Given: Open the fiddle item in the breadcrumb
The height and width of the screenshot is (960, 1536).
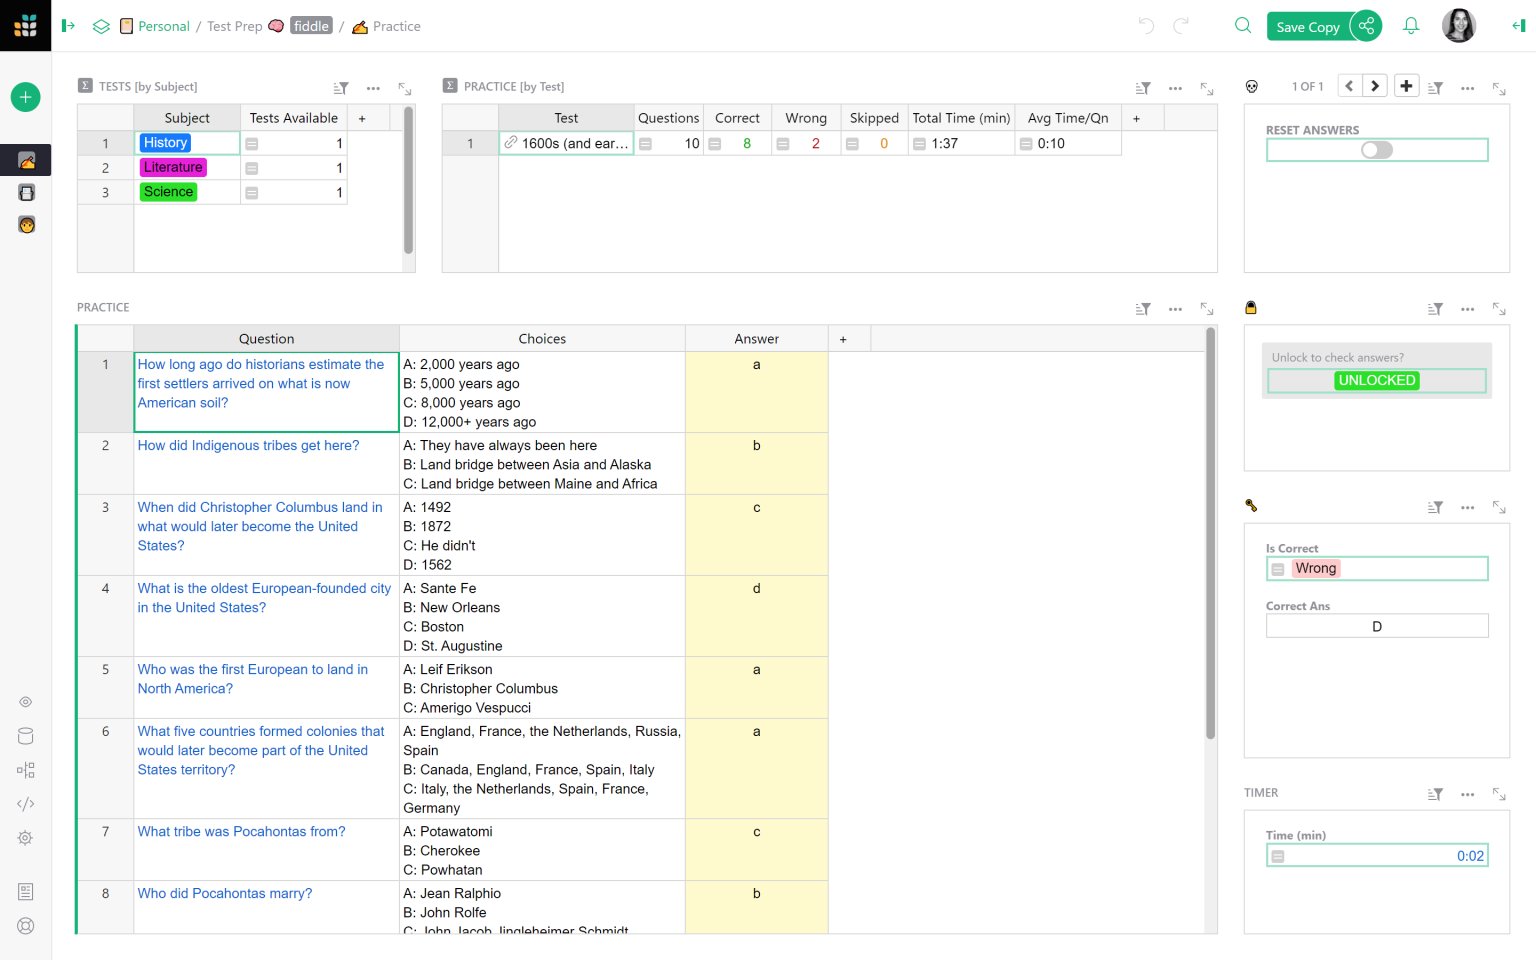Looking at the screenshot, I should point(311,26).
